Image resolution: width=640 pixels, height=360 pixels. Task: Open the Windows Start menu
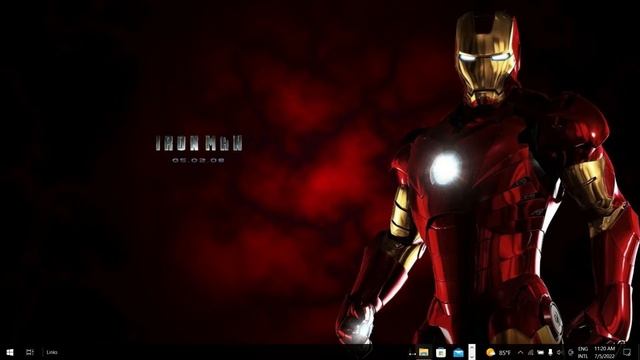(x=10, y=352)
